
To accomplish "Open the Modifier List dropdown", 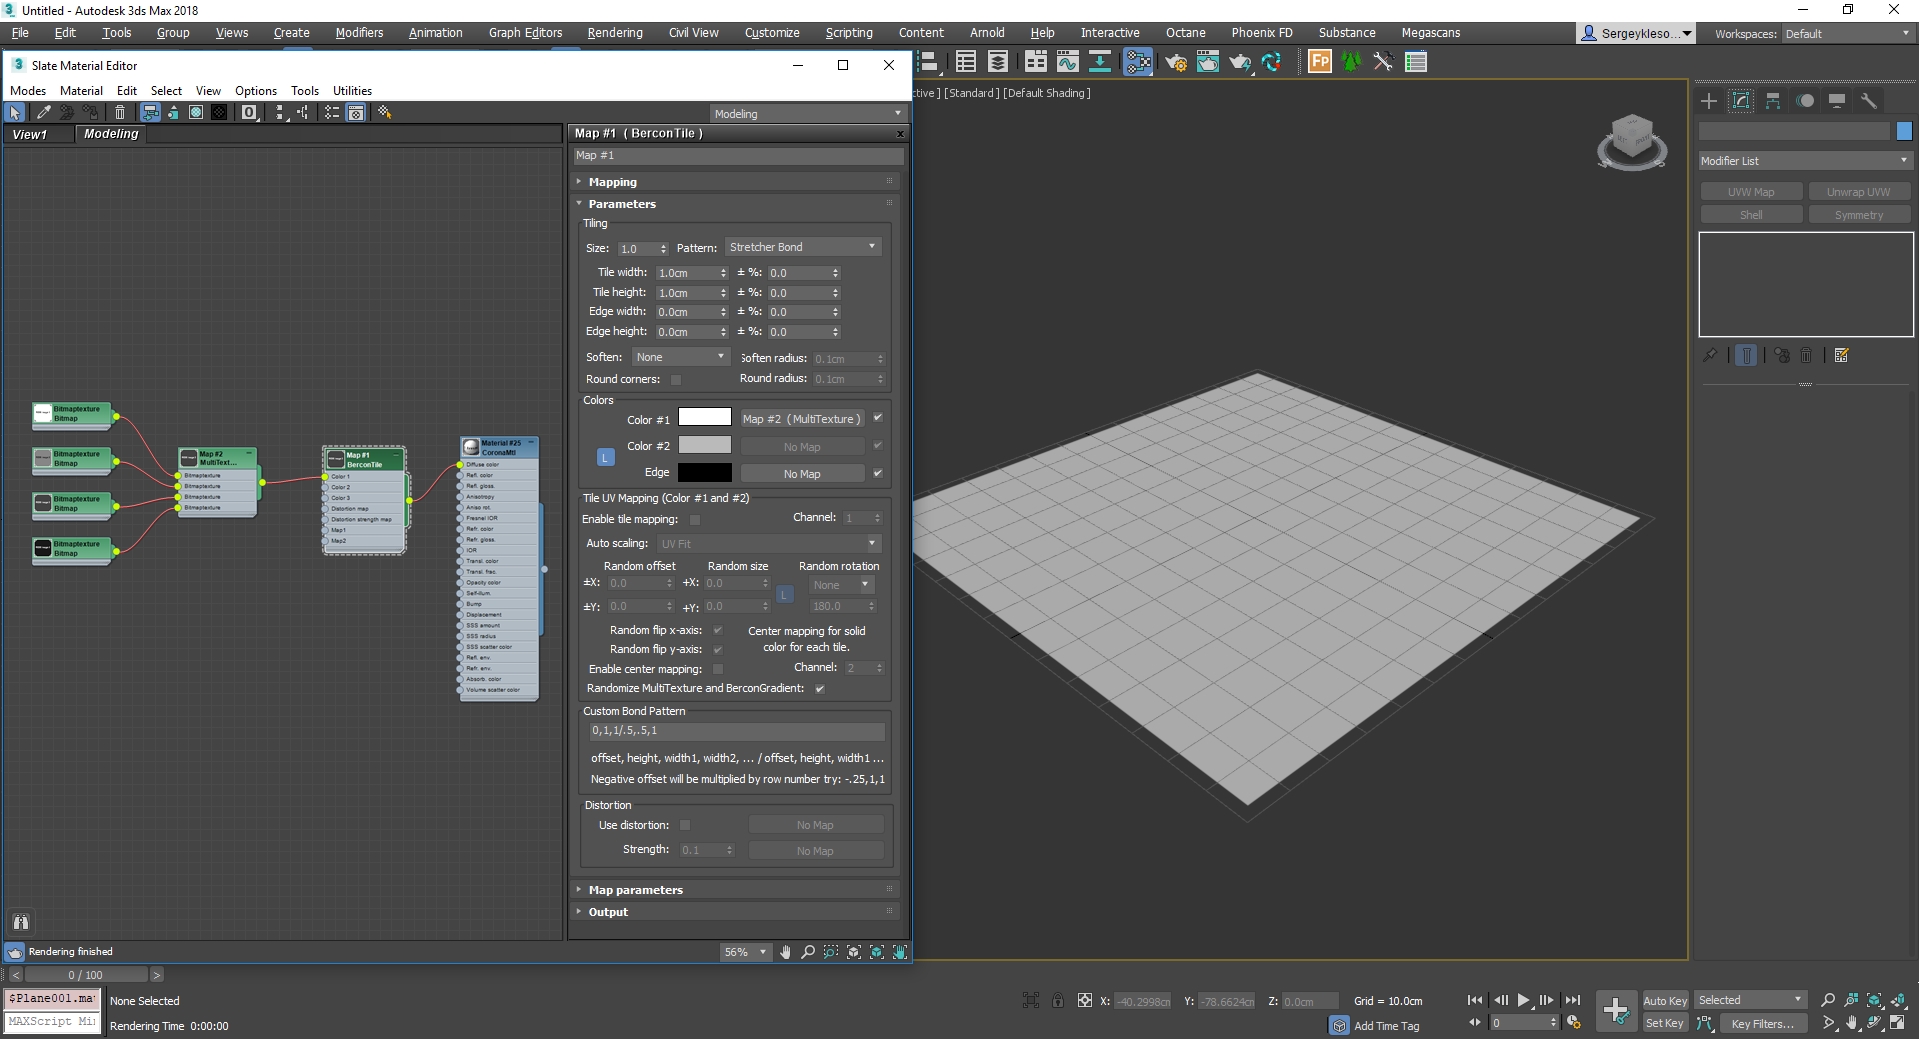I will coord(1805,161).
